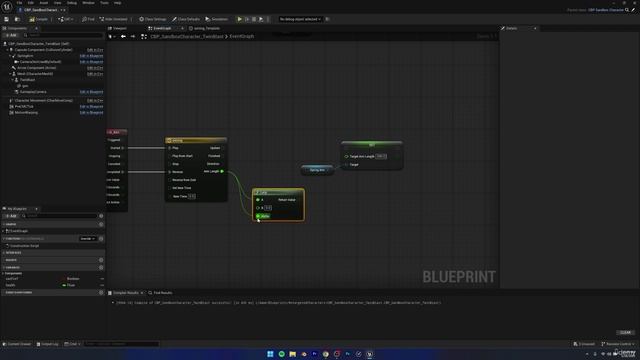Click the graph overview grid icon in breadcrumb bar
The width and height of the screenshot is (640, 360).
(144, 36)
